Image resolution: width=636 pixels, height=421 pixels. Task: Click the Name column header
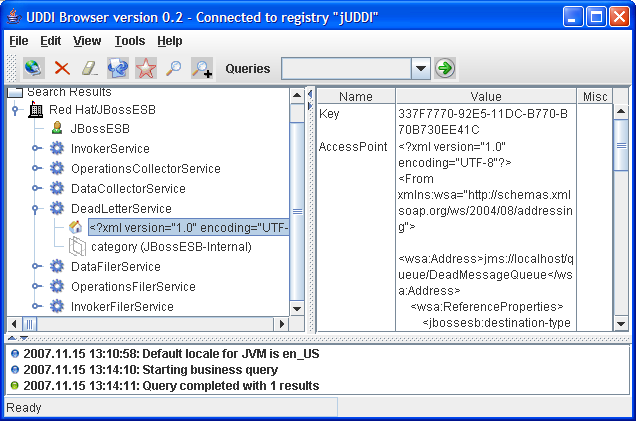pos(356,96)
